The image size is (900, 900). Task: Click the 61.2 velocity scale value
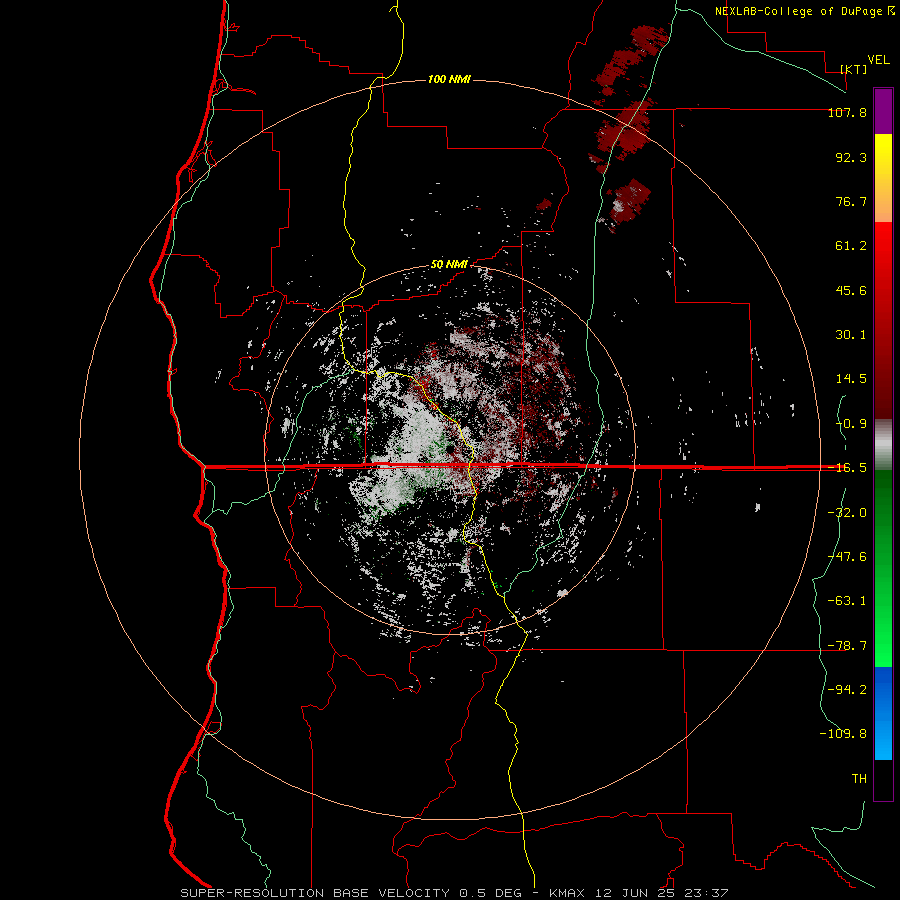pyautogui.click(x=851, y=246)
